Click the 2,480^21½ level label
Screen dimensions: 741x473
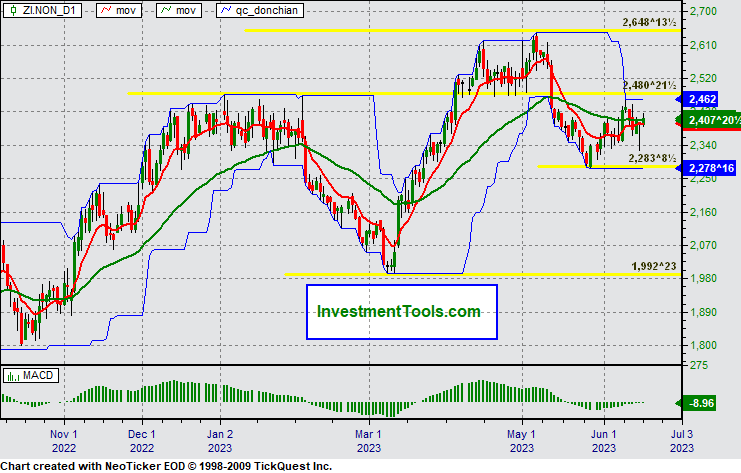point(649,85)
